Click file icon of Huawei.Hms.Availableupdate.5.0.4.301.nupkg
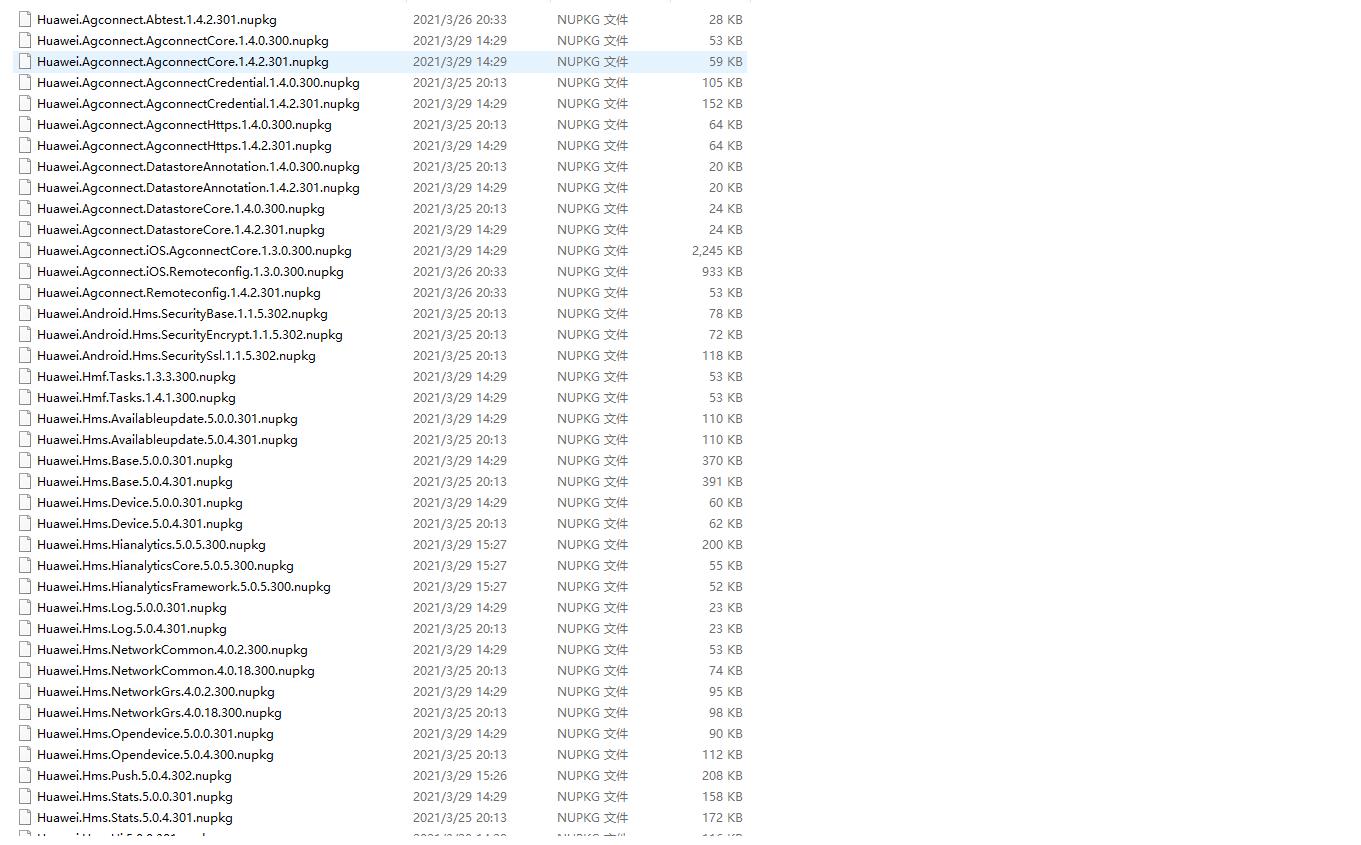Viewport: 1361px width, 845px height. pos(25,439)
